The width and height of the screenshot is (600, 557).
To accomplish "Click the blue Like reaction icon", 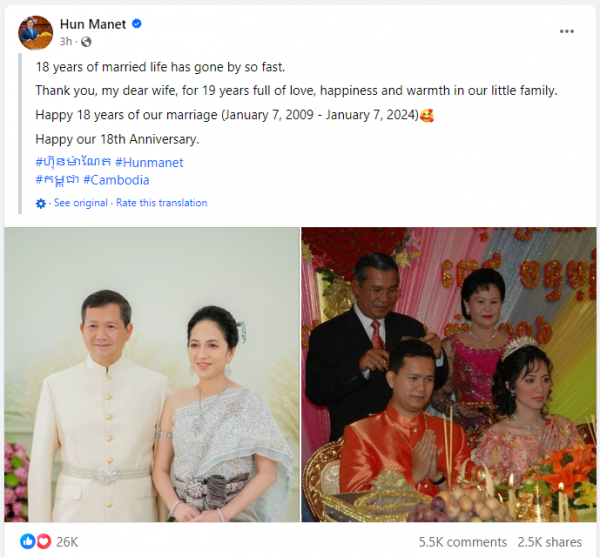I will pos(28,541).
